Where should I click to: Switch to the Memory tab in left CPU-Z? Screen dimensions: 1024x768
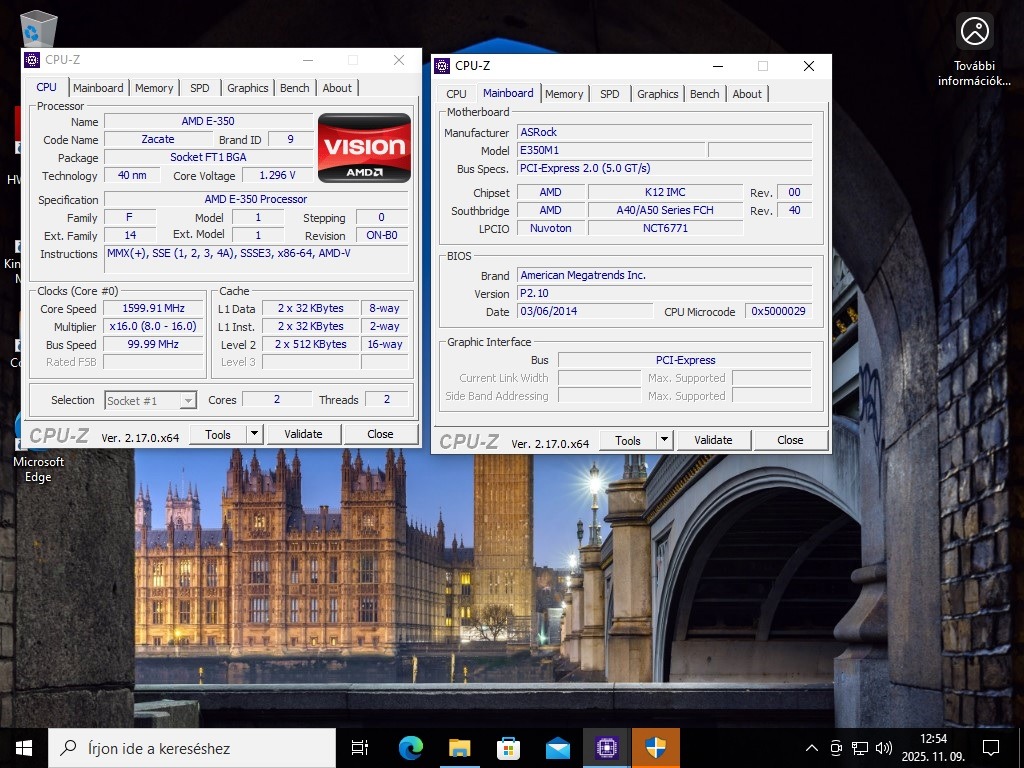[x=154, y=88]
